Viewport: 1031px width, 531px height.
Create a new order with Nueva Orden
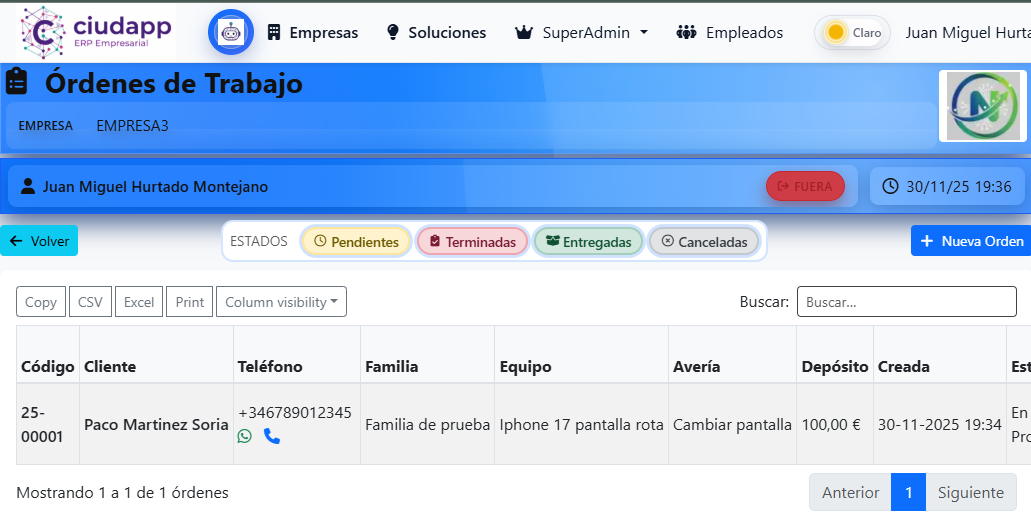[x=971, y=241]
